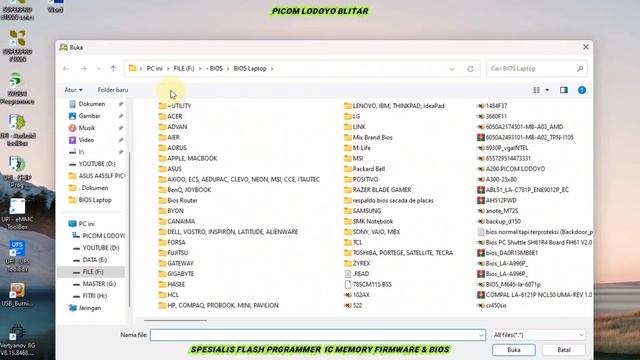
Task: Select LENOVO, IBM, THINKPAD folder
Action: [x=398, y=106]
